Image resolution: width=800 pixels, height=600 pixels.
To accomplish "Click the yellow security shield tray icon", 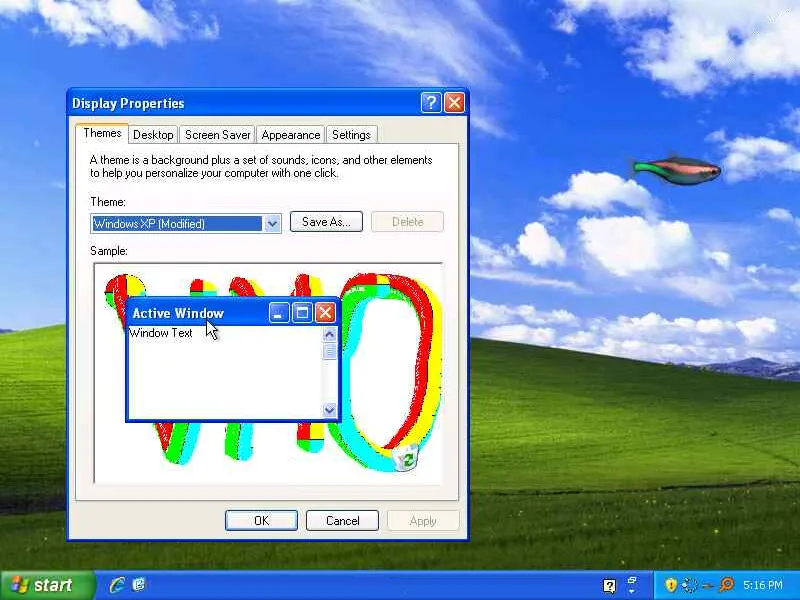I will tap(671, 585).
